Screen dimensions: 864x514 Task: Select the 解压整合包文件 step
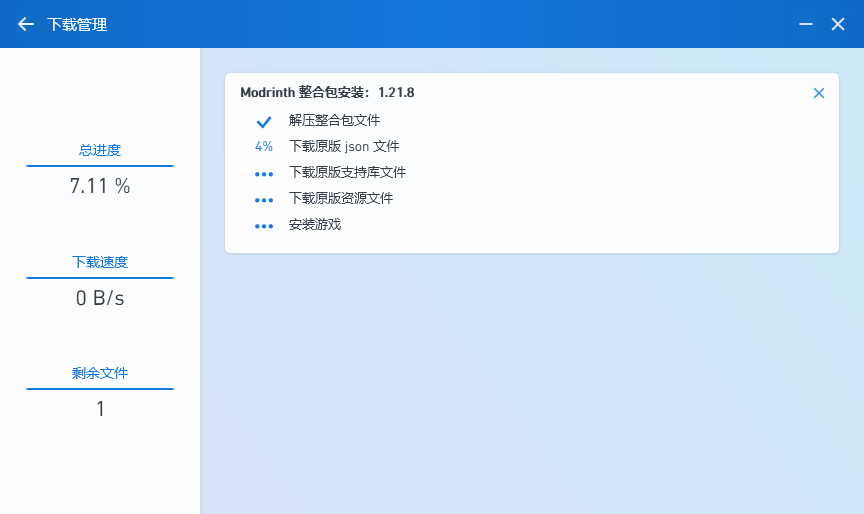(x=334, y=120)
